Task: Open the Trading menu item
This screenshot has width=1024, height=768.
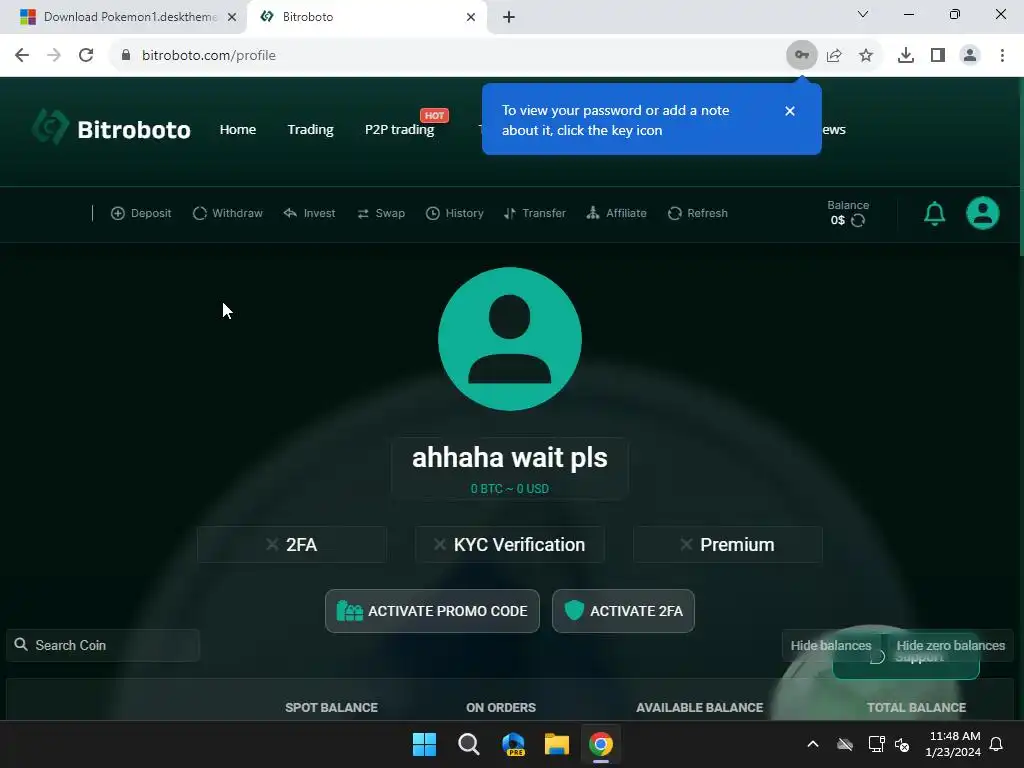Action: pos(310,129)
